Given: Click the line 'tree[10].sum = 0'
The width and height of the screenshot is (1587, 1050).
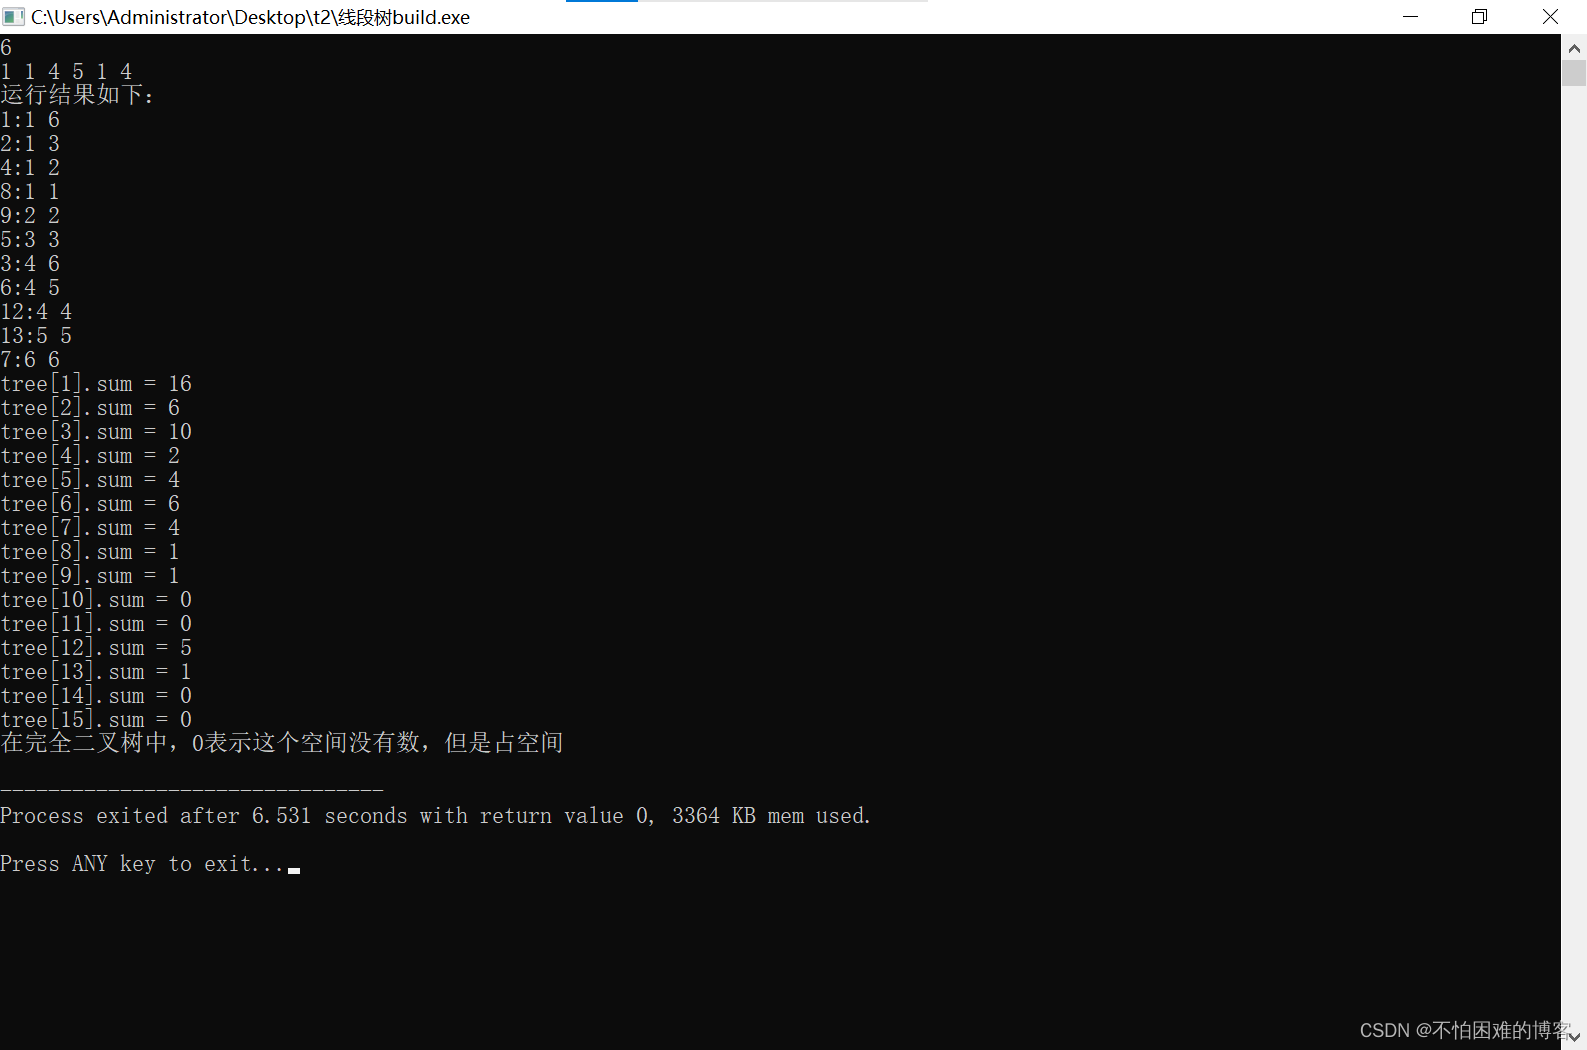Looking at the screenshot, I should 96,599.
